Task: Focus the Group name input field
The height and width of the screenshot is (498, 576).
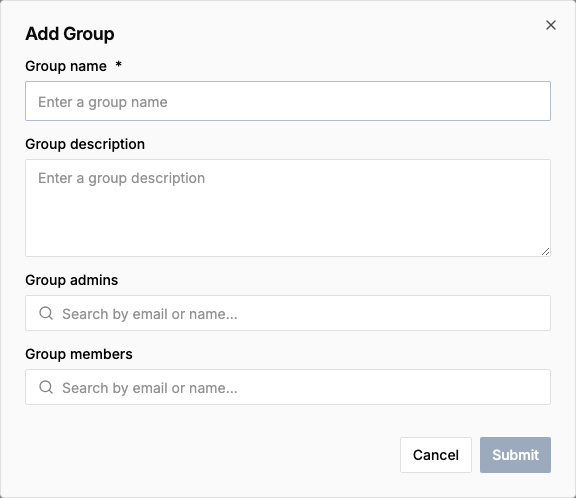Action: (288, 101)
